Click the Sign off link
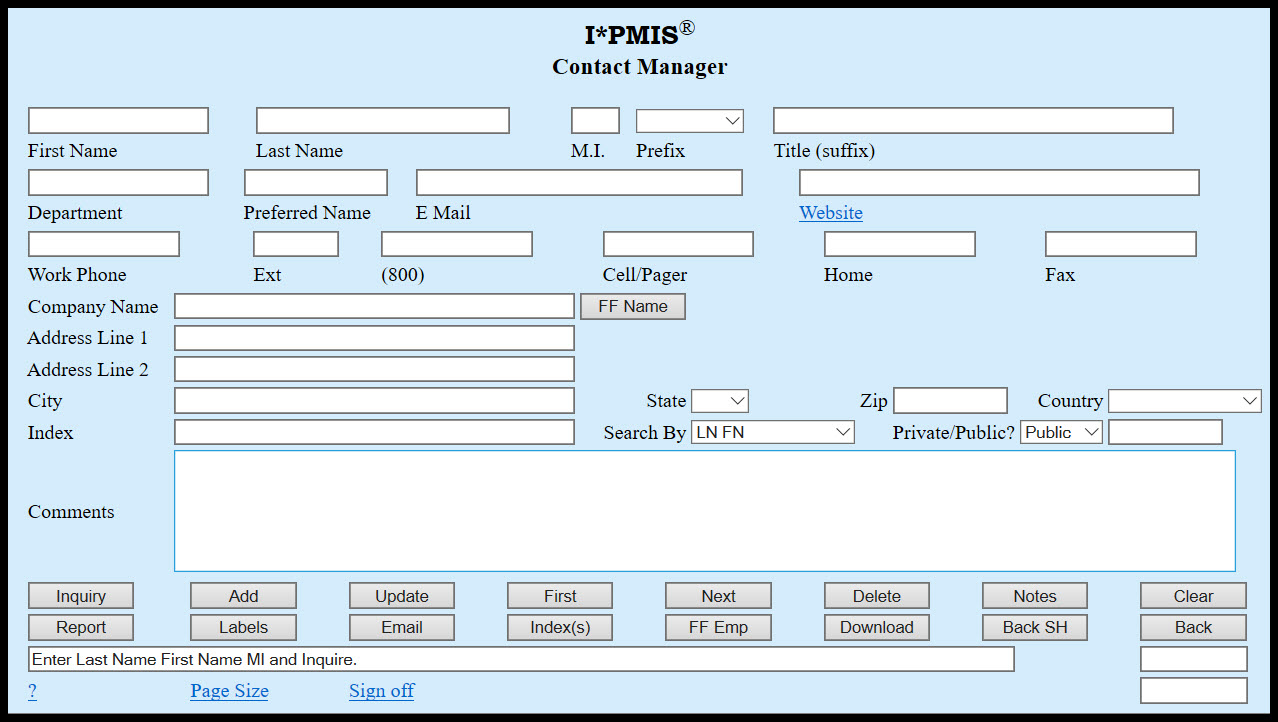 click(x=381, y=691)
